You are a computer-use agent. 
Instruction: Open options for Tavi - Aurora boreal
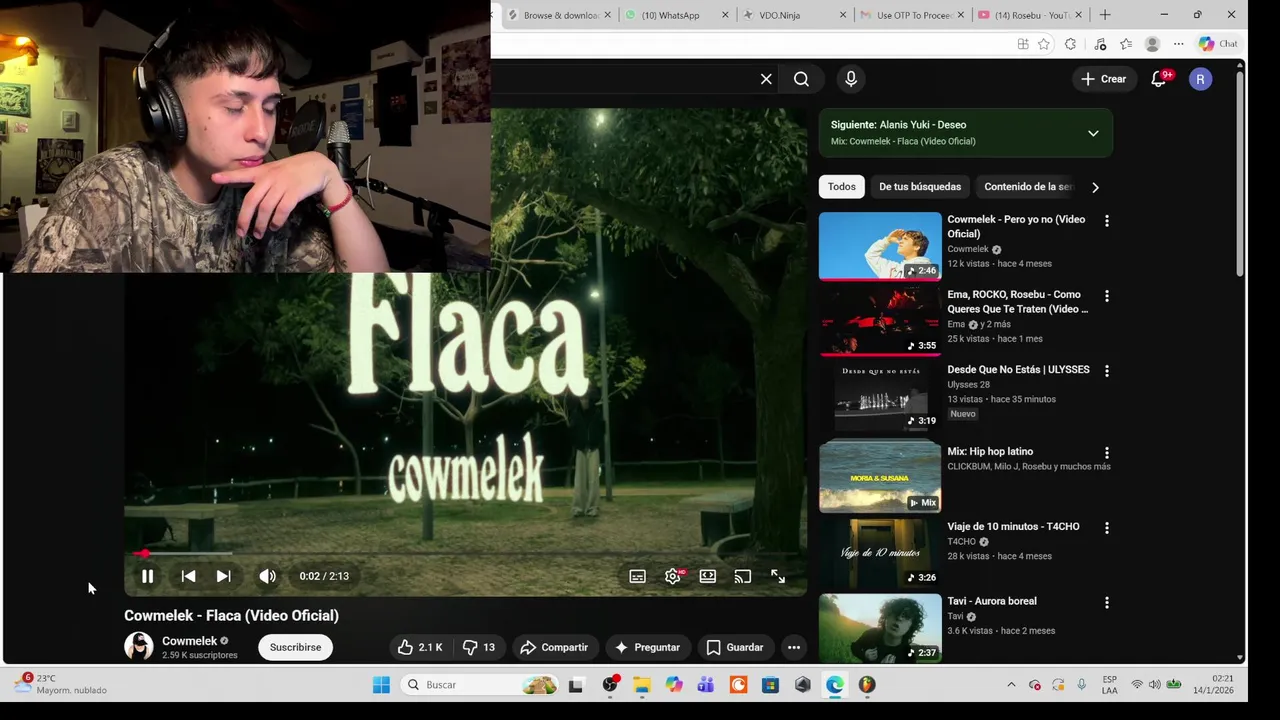[x=1107, y=603]
